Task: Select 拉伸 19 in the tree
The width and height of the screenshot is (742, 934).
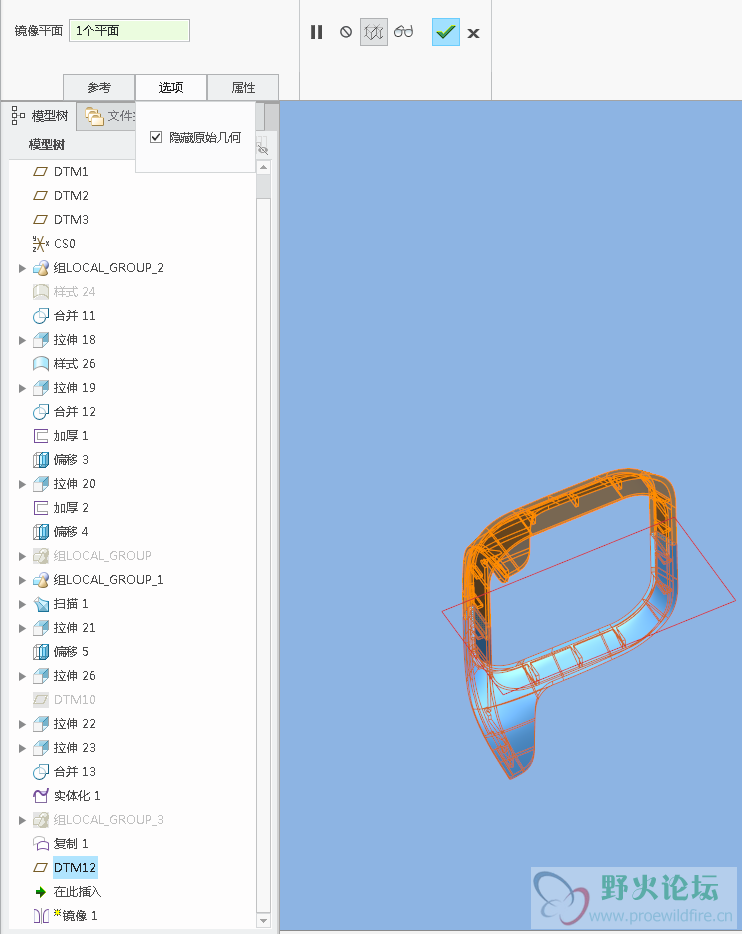Action: (74, 388)
